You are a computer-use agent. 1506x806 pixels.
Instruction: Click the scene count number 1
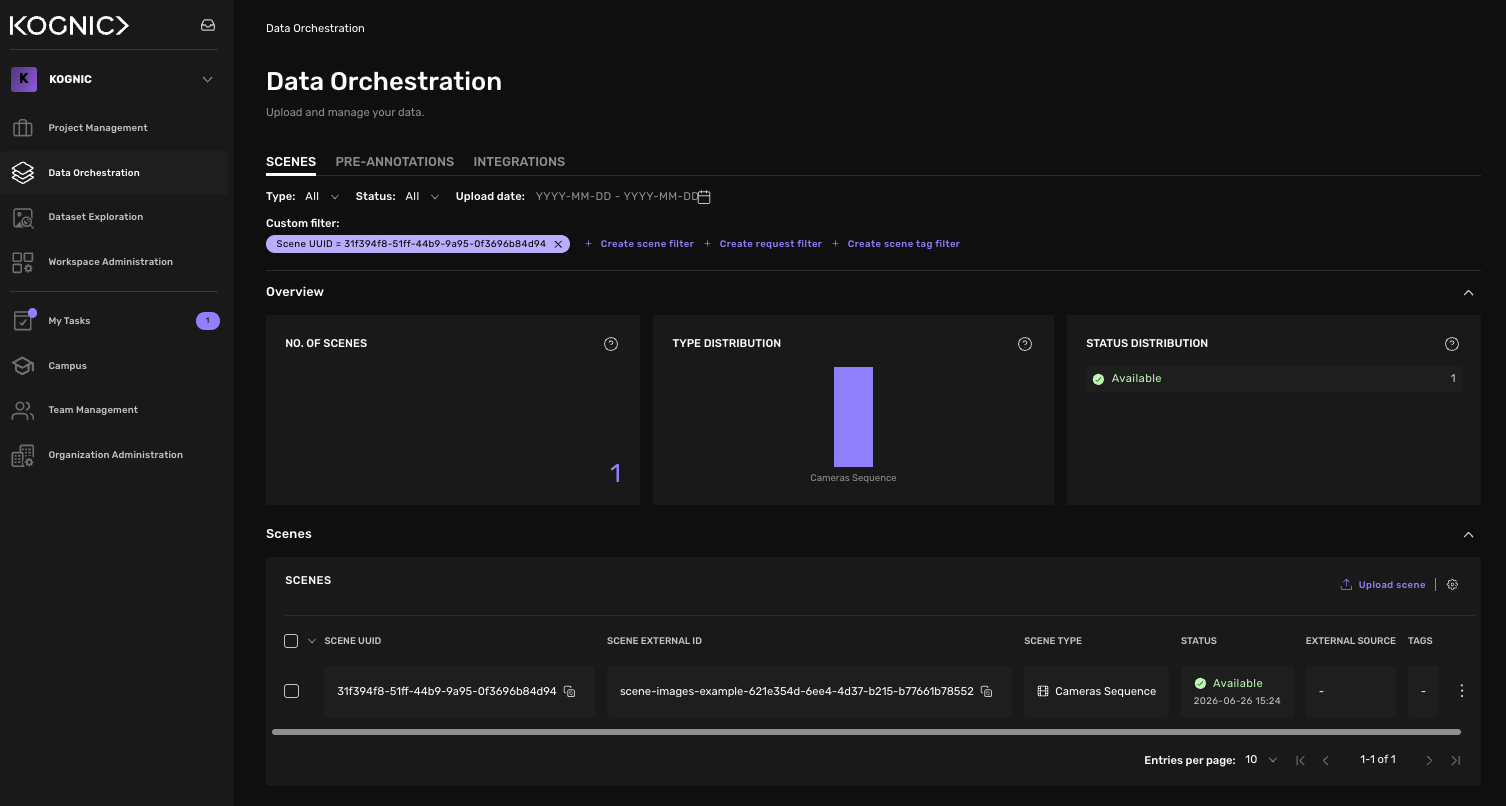615,473
